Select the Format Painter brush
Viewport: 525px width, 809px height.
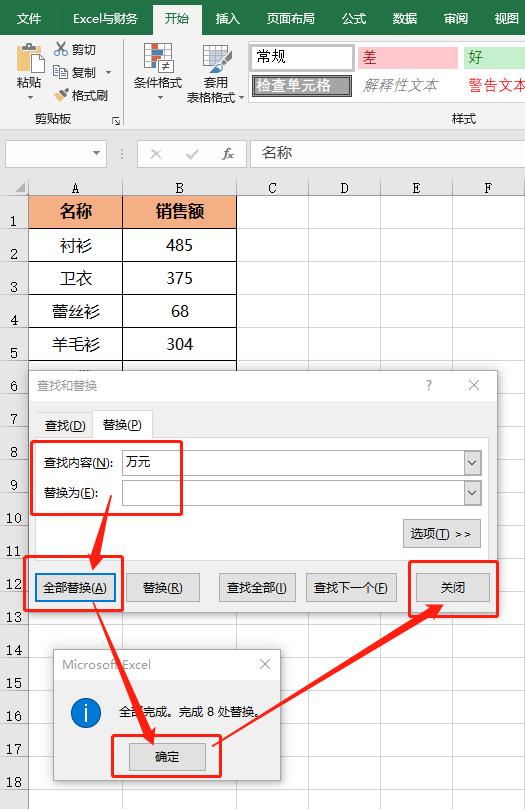61,95
